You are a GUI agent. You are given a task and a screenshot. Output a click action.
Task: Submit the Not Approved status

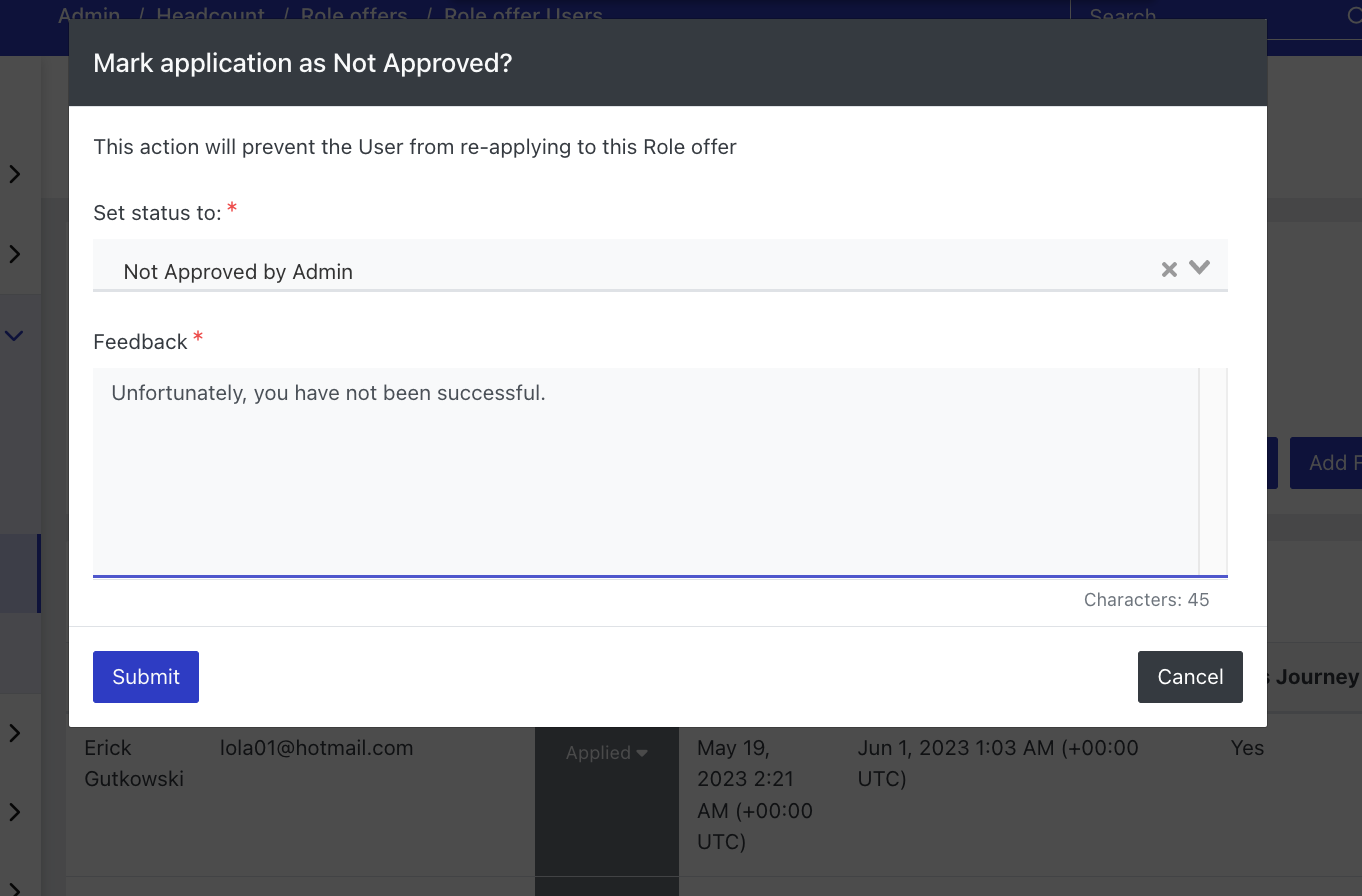tap(146, 677)
